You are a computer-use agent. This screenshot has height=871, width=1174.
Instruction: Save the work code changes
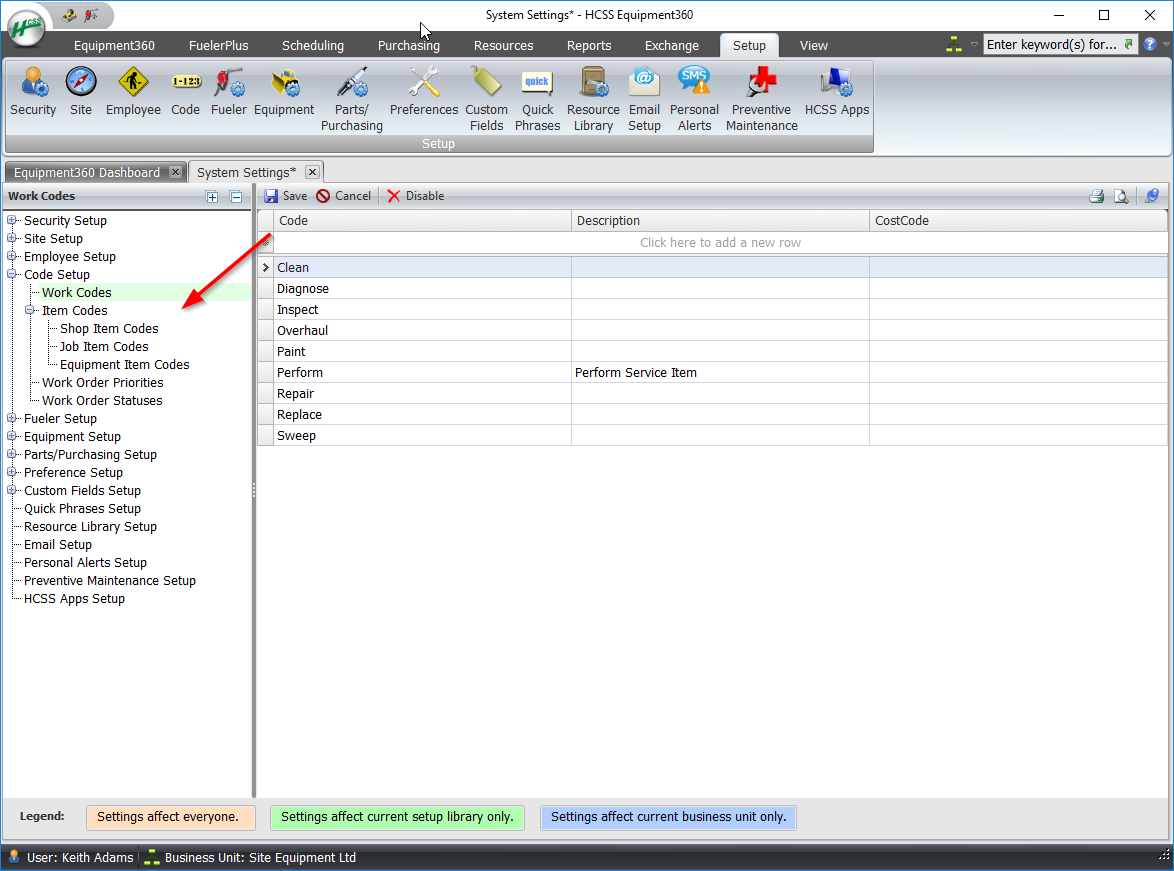tap(285, 196)
